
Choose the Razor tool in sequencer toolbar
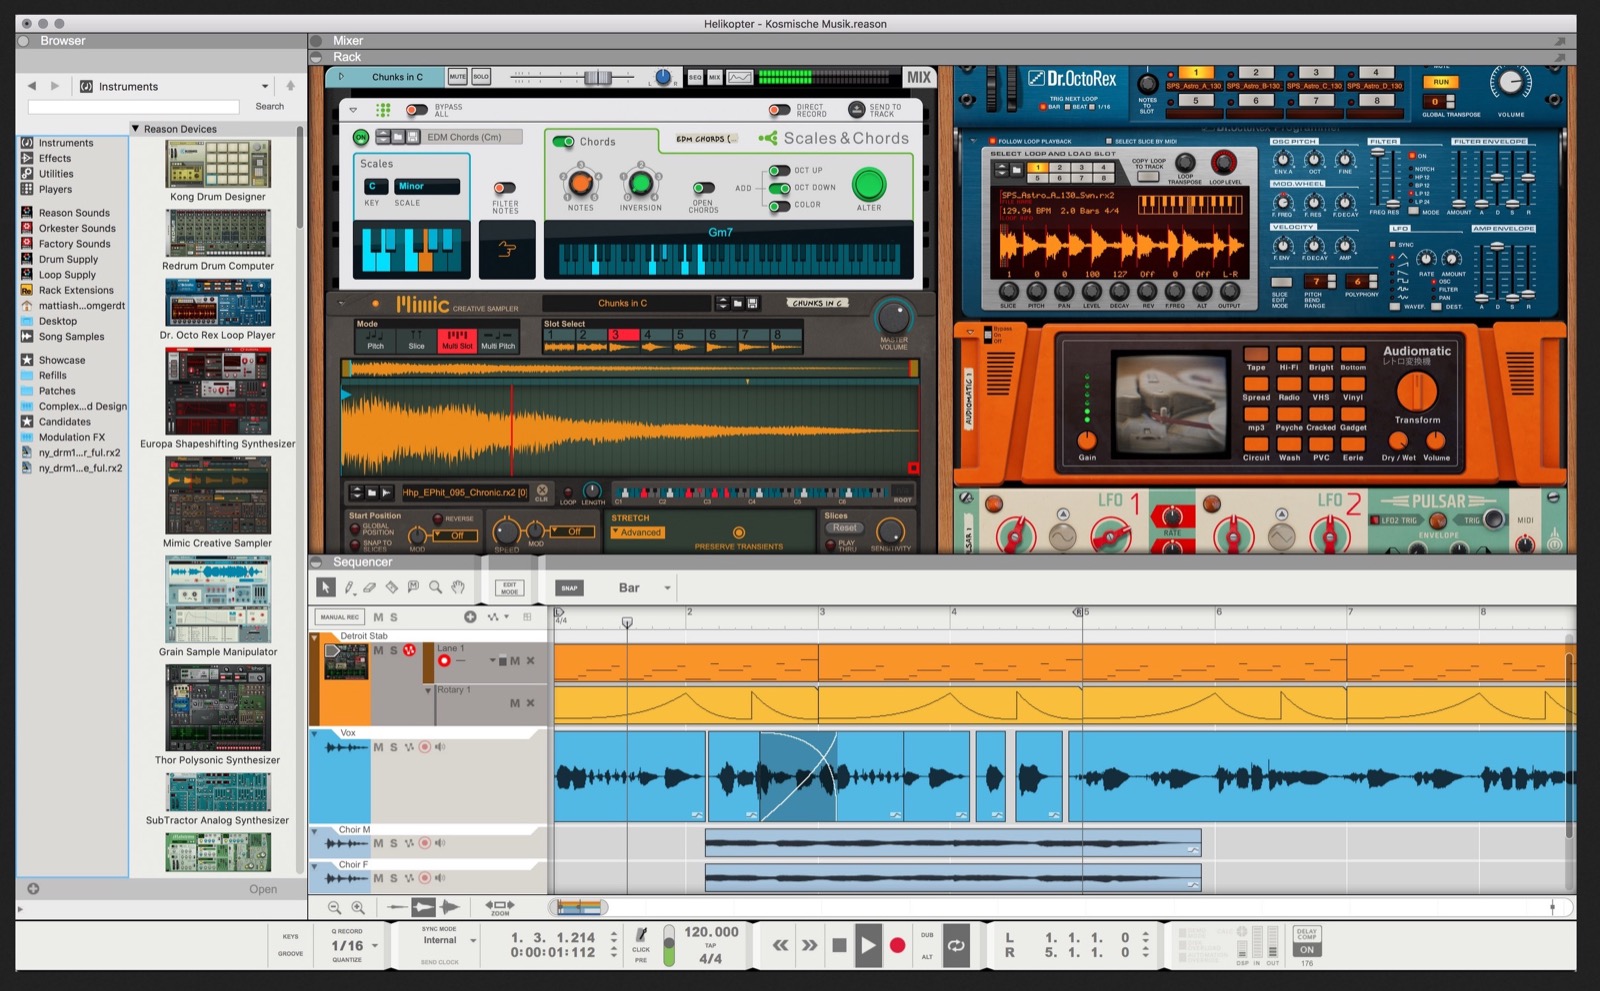(392, 588)
